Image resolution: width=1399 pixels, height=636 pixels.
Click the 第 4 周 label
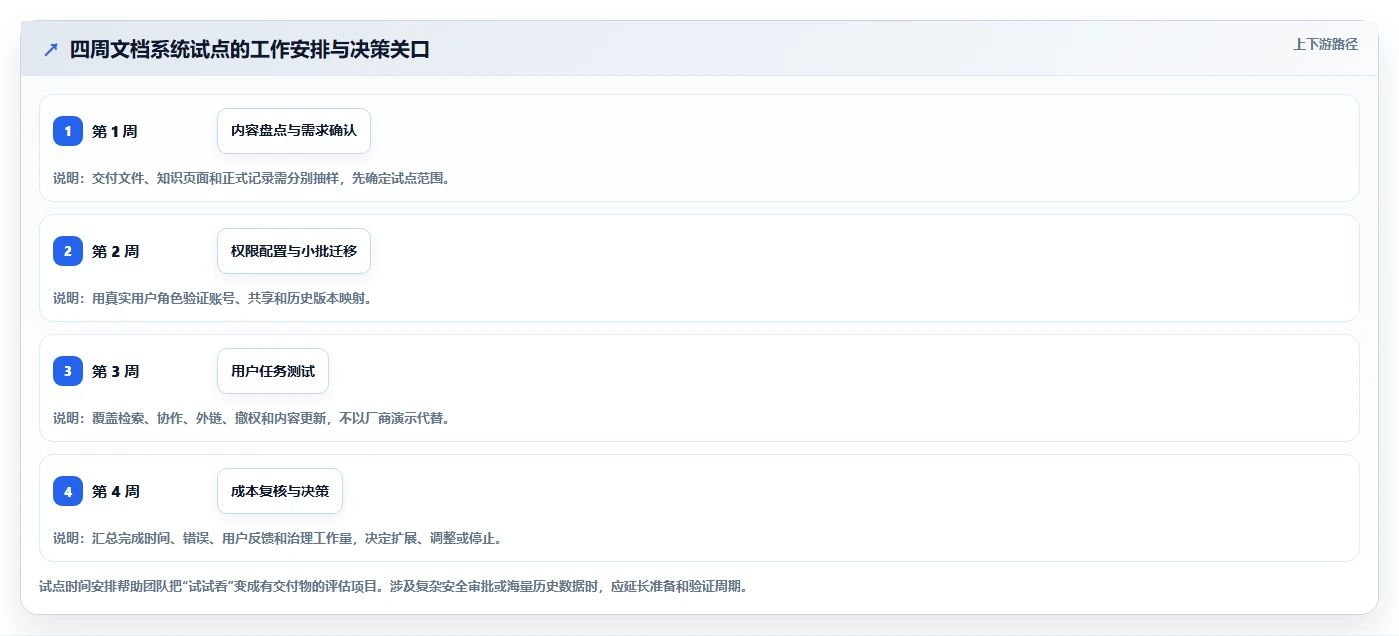[x=115, y=491]
